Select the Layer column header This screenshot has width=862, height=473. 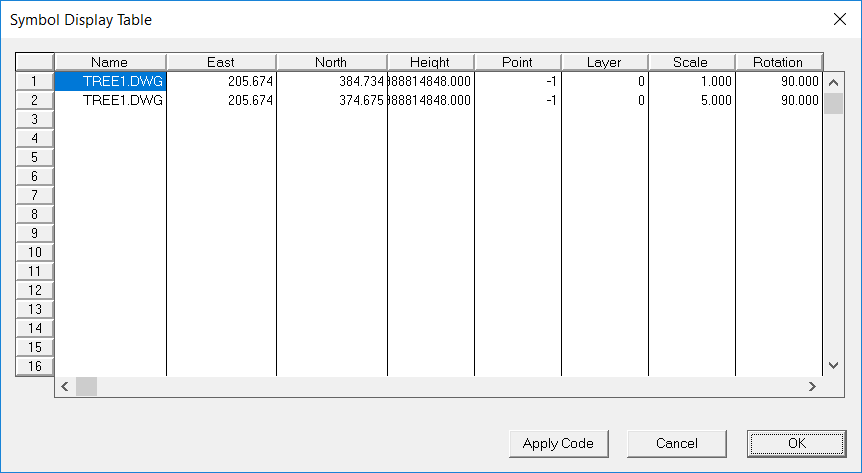[x=604, y=62]
